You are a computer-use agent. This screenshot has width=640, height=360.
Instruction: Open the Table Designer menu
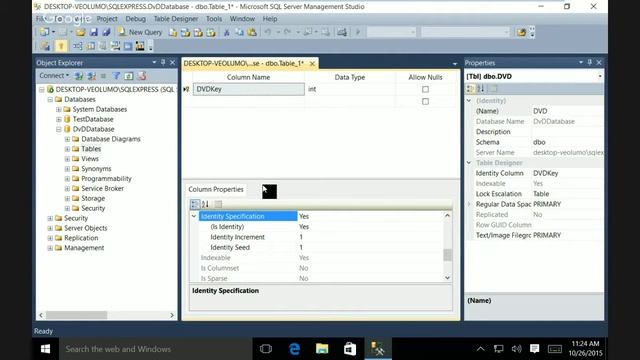click(176, 19)
